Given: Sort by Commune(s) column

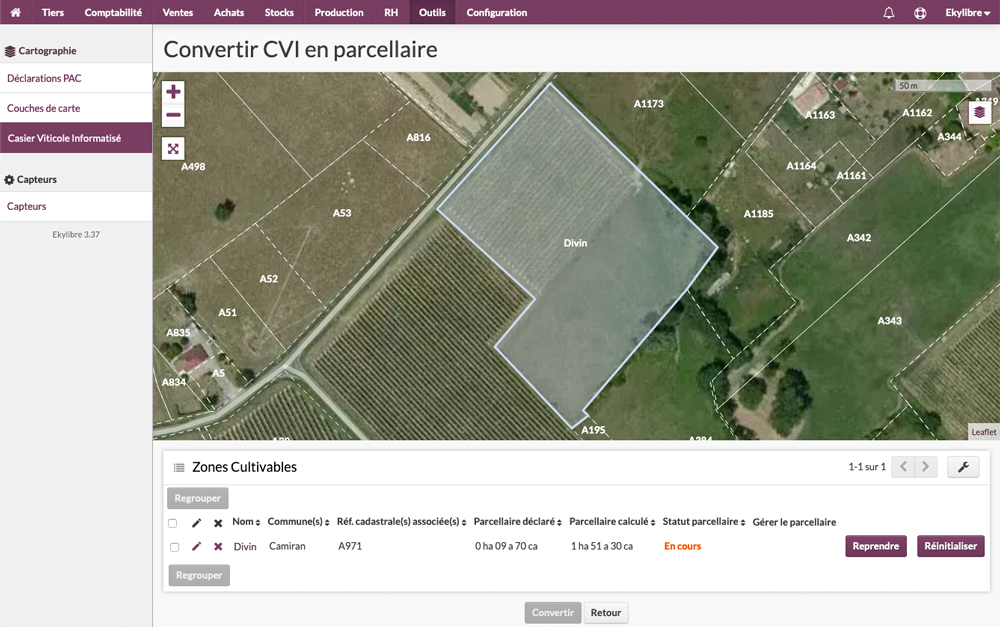Looking at the screenshot, I should pyautogui.click(x=298, y=522).
